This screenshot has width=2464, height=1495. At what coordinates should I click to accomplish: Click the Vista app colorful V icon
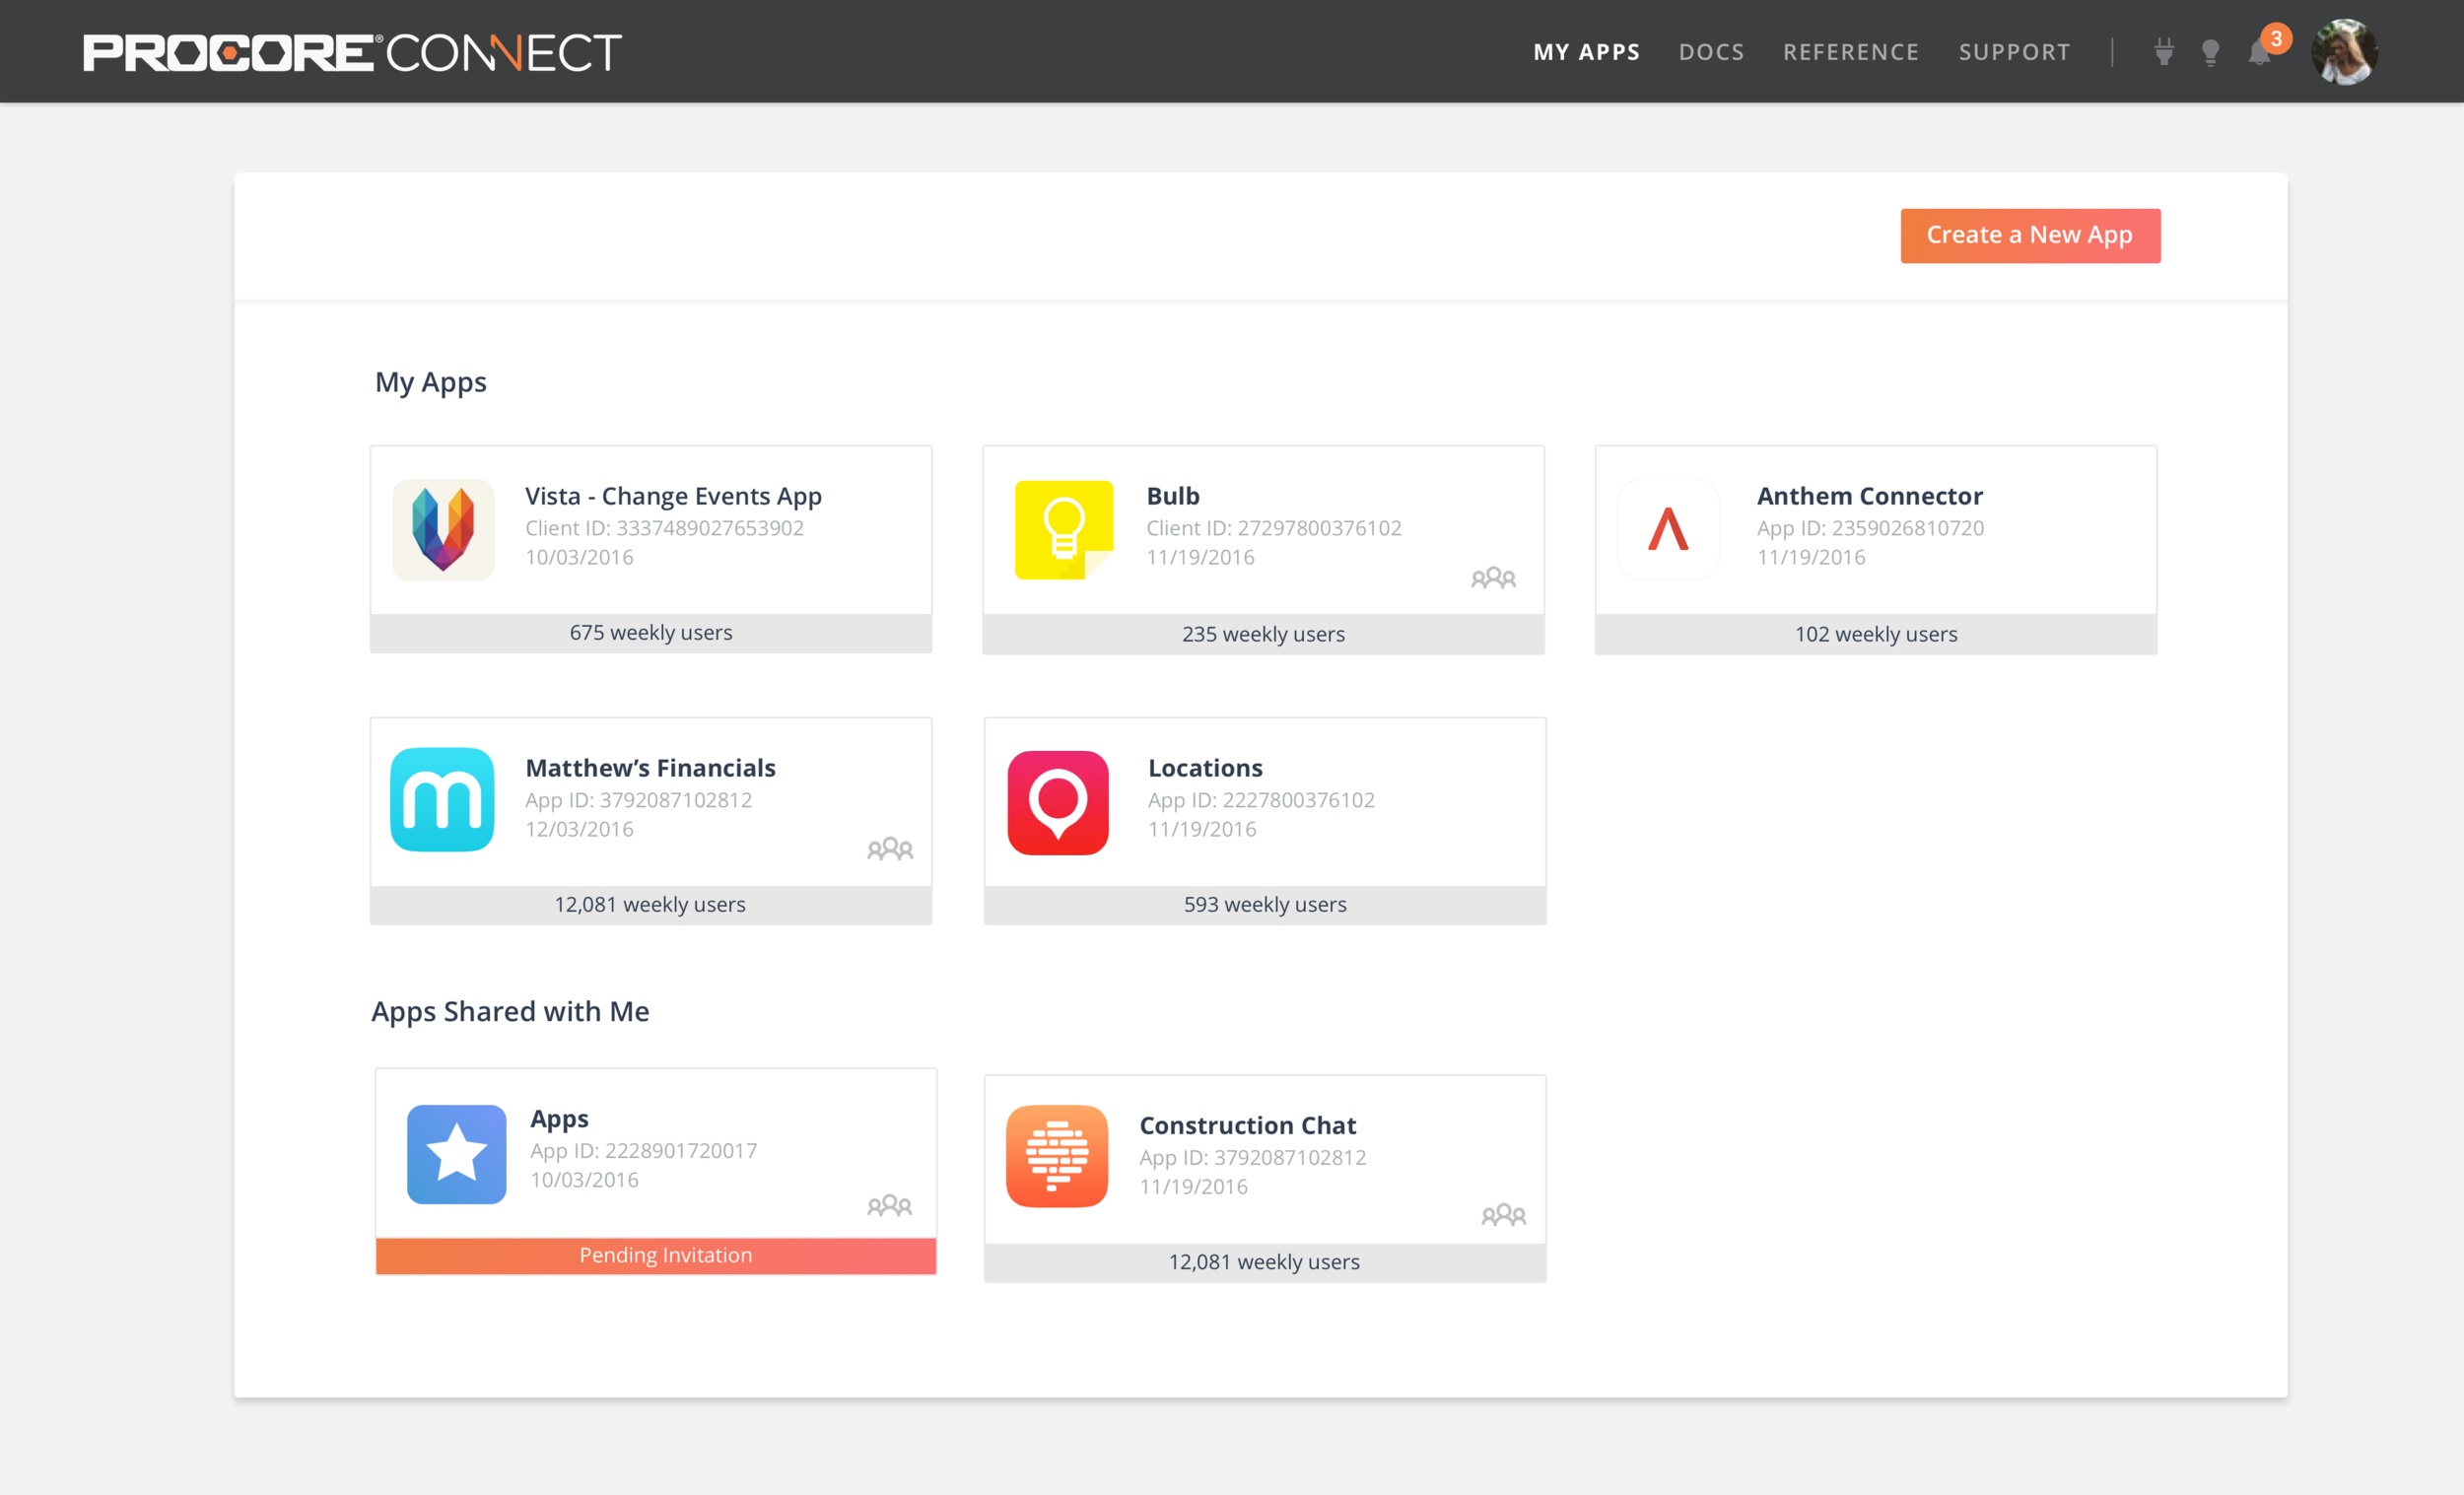(443, 529)
